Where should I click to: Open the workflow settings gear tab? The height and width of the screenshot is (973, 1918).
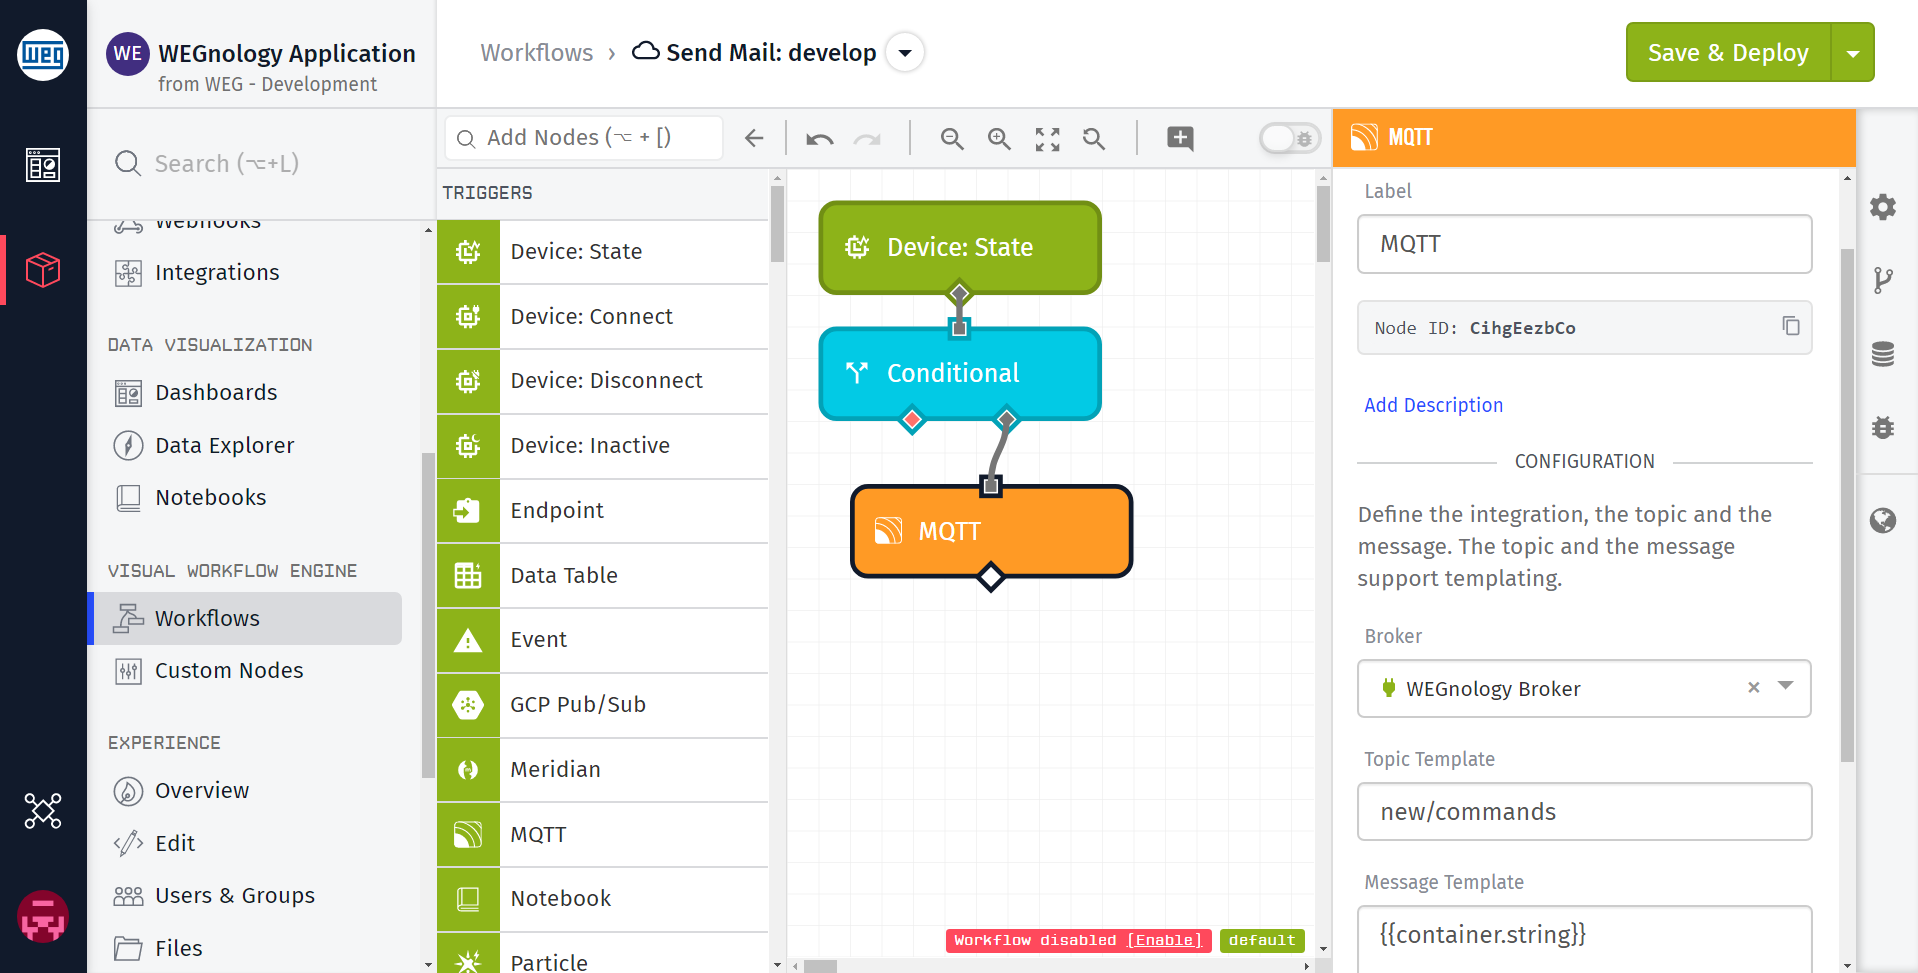tap(1883, 207)
